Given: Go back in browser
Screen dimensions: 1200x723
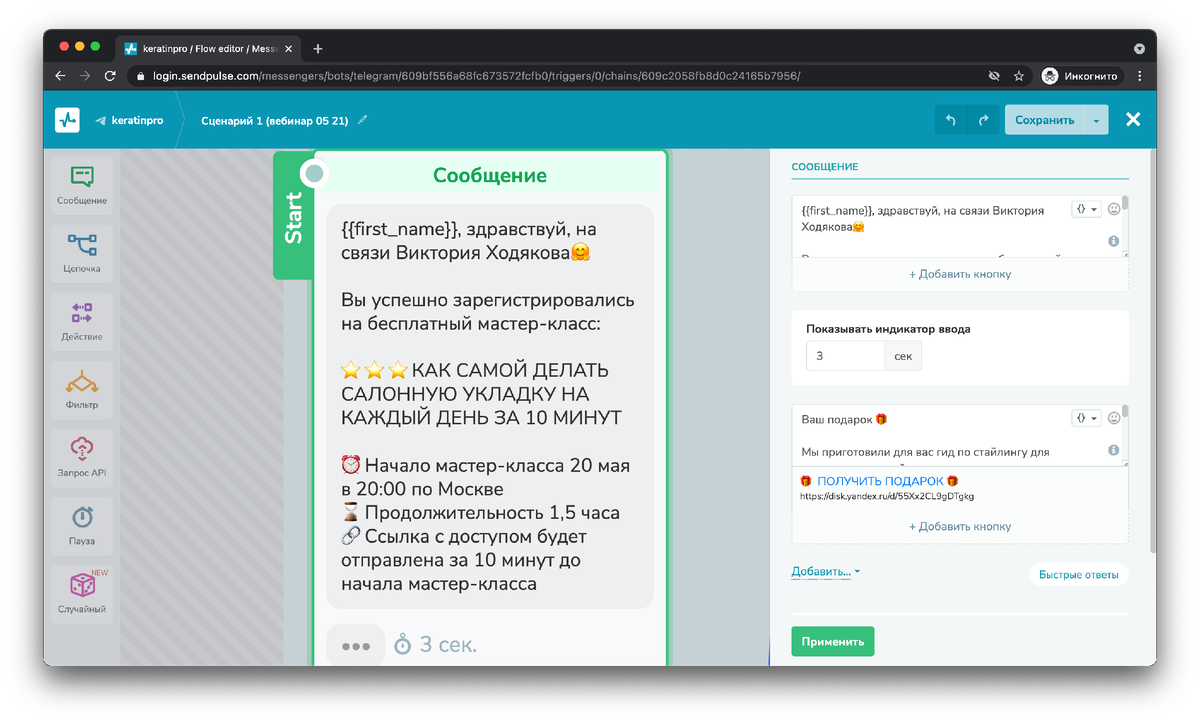Looking at the screenshot, I should [60, 76].
